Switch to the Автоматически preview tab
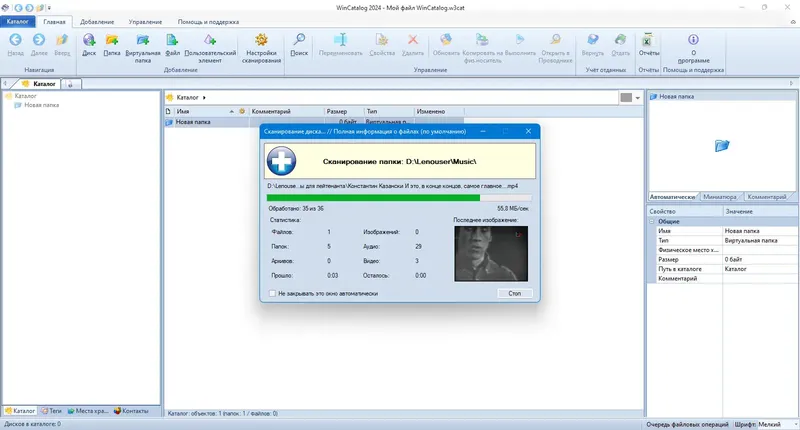This screenshot has height=430, width=800. [x=672, y=197]
